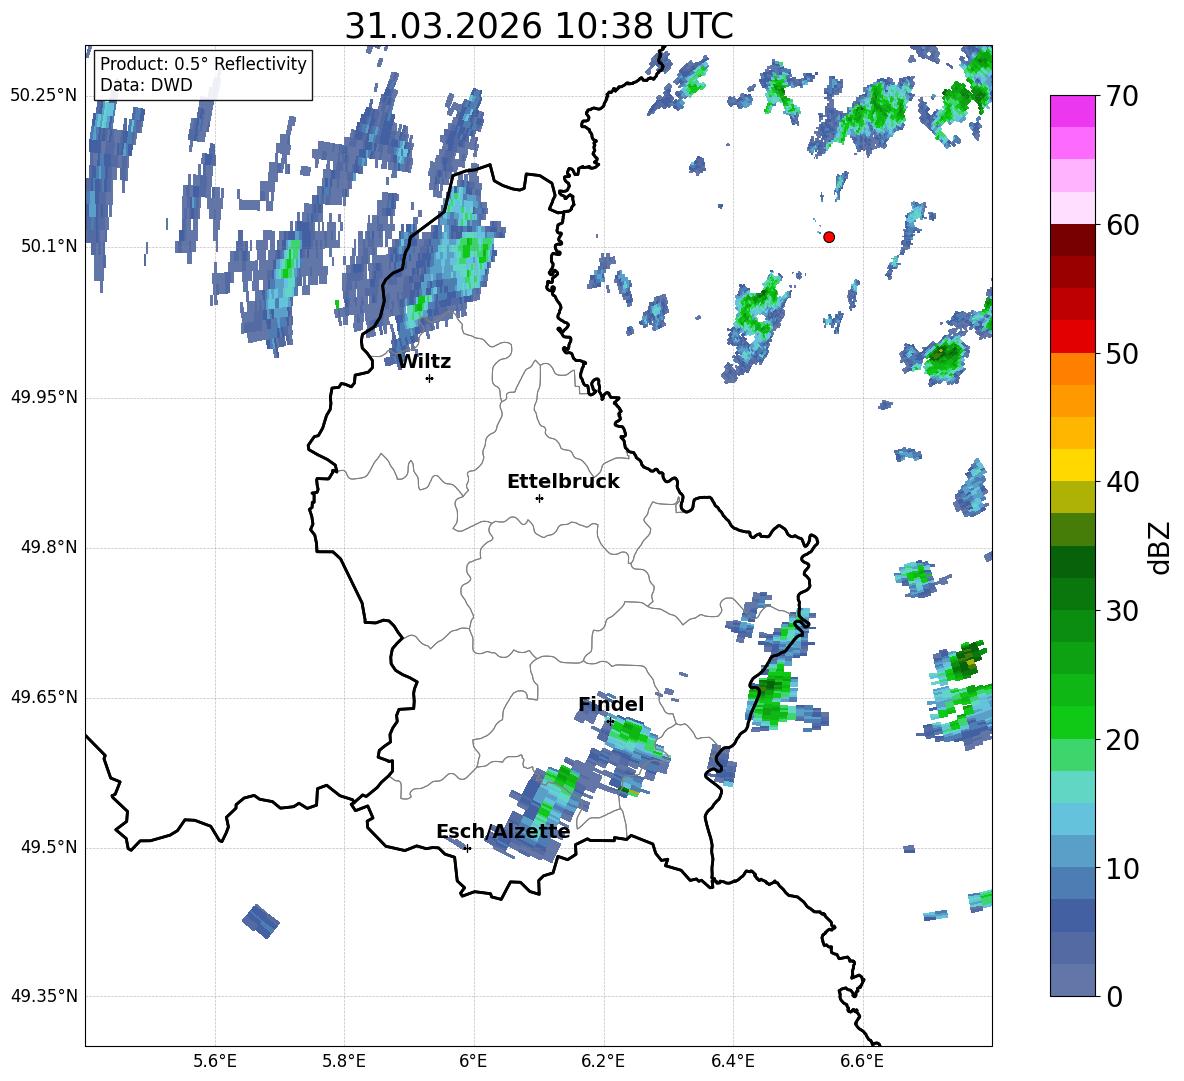
Task: Click the 60 value on the colorbar
Action: [x=1121, y=225]
